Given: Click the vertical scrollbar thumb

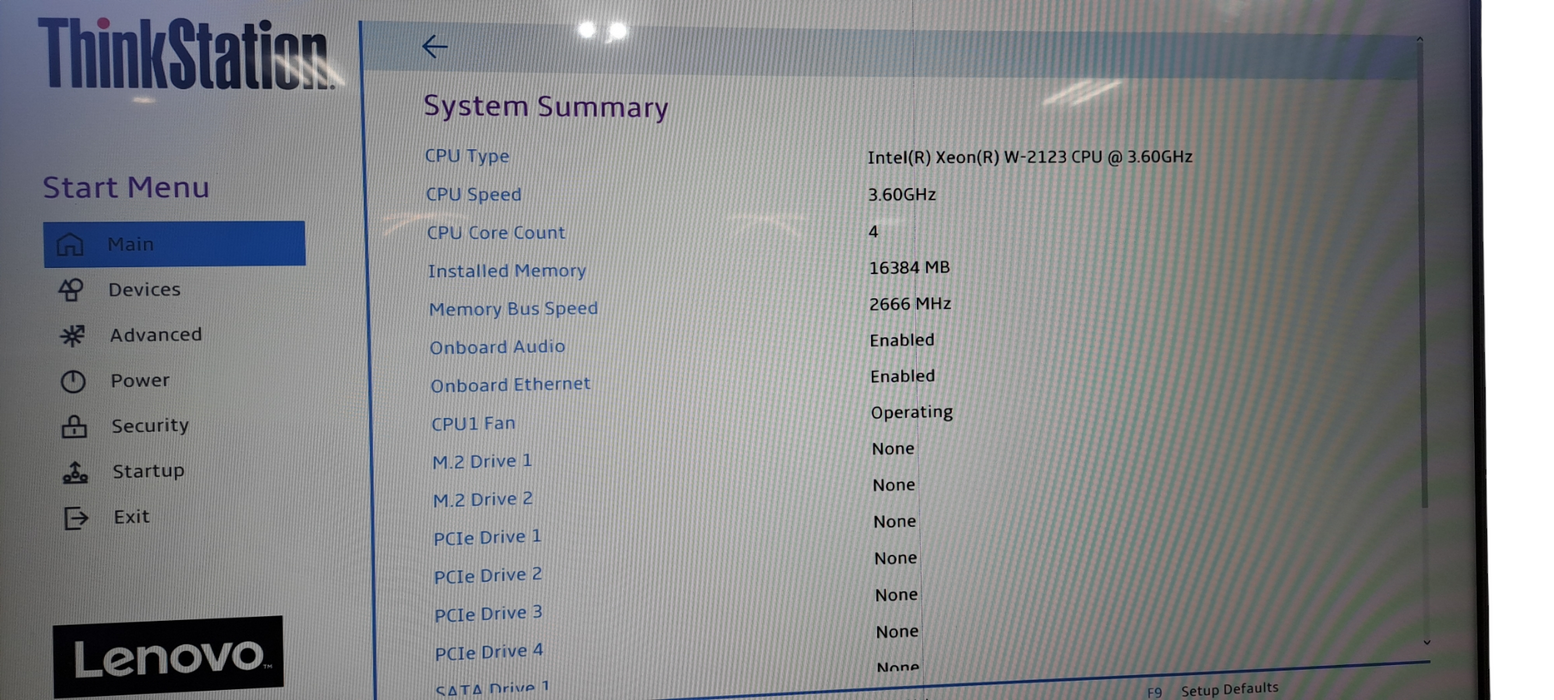Looking at the screenshot, I should point(1423,280).
